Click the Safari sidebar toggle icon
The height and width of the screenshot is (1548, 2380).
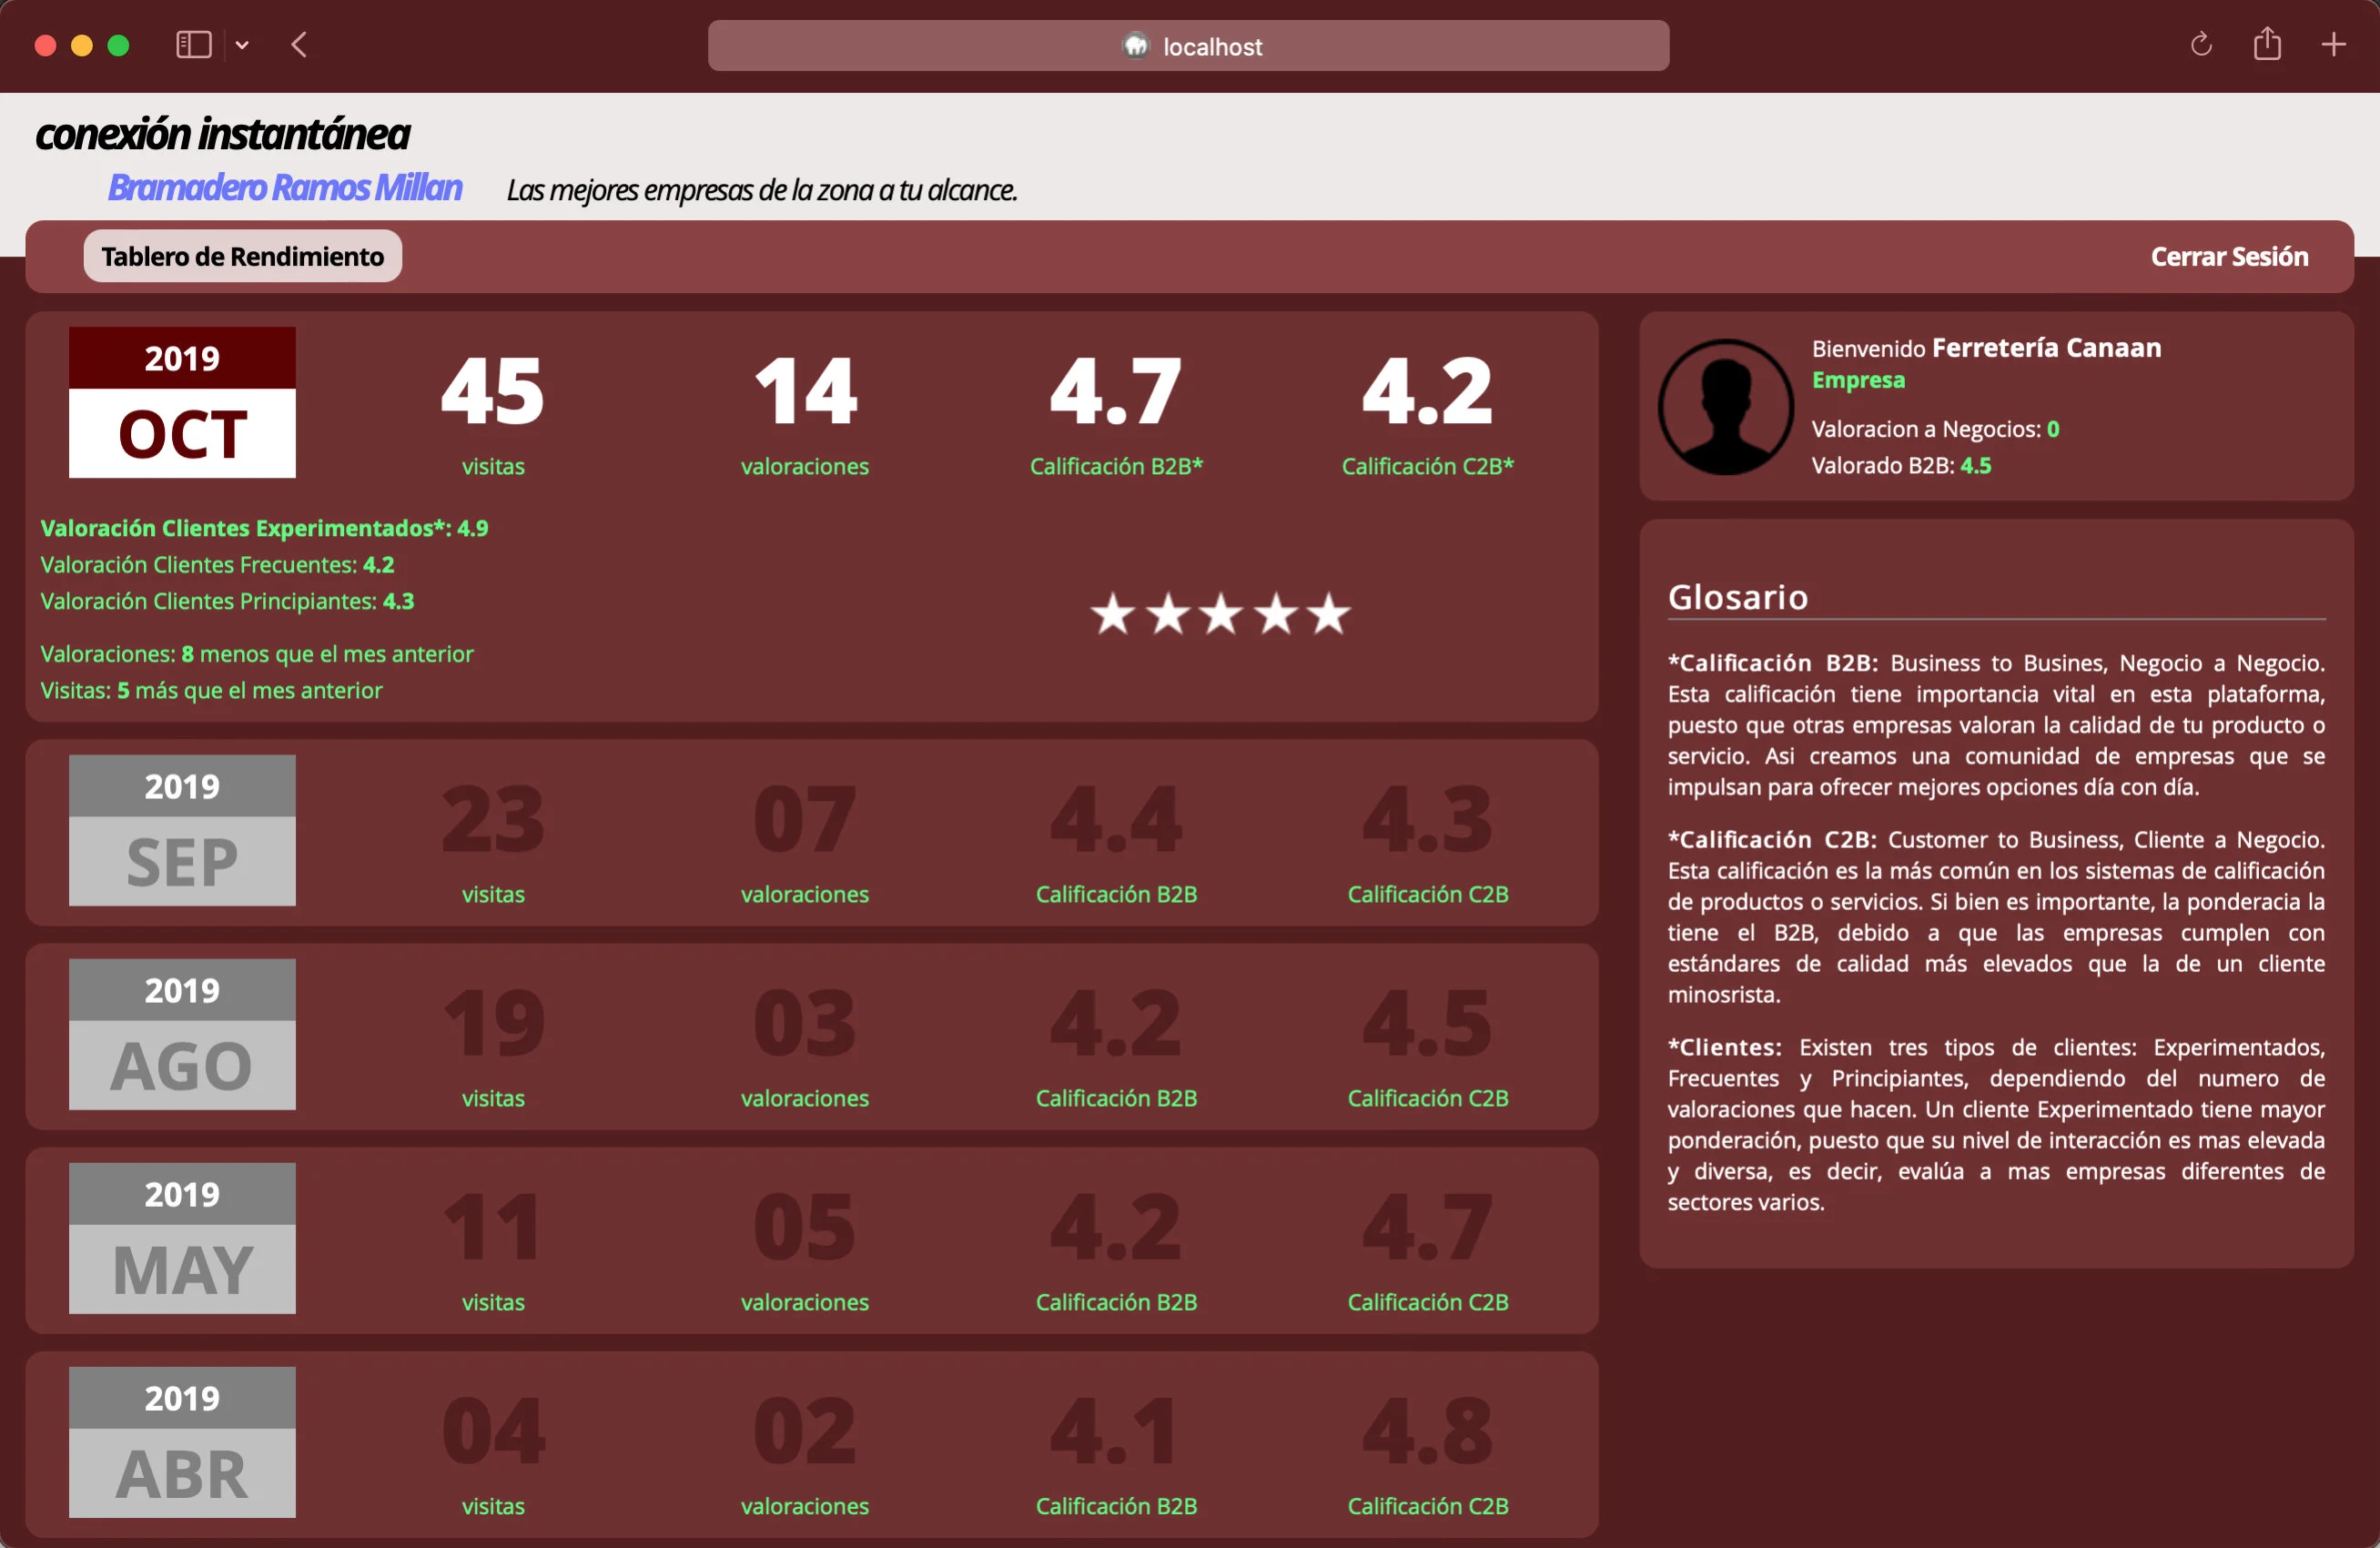(x=193, y=45)
